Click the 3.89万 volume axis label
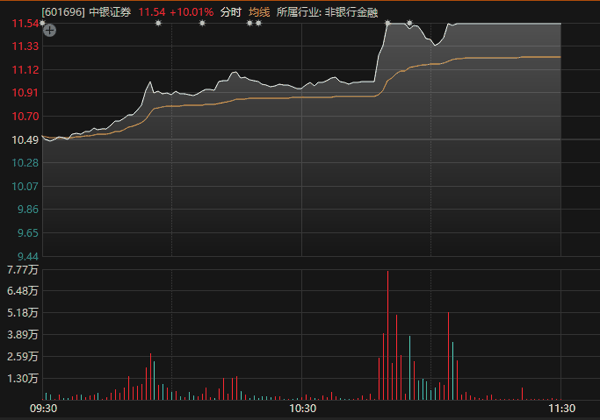The width and height of the screenshot is (600, 420). click(x=23, y=335)
